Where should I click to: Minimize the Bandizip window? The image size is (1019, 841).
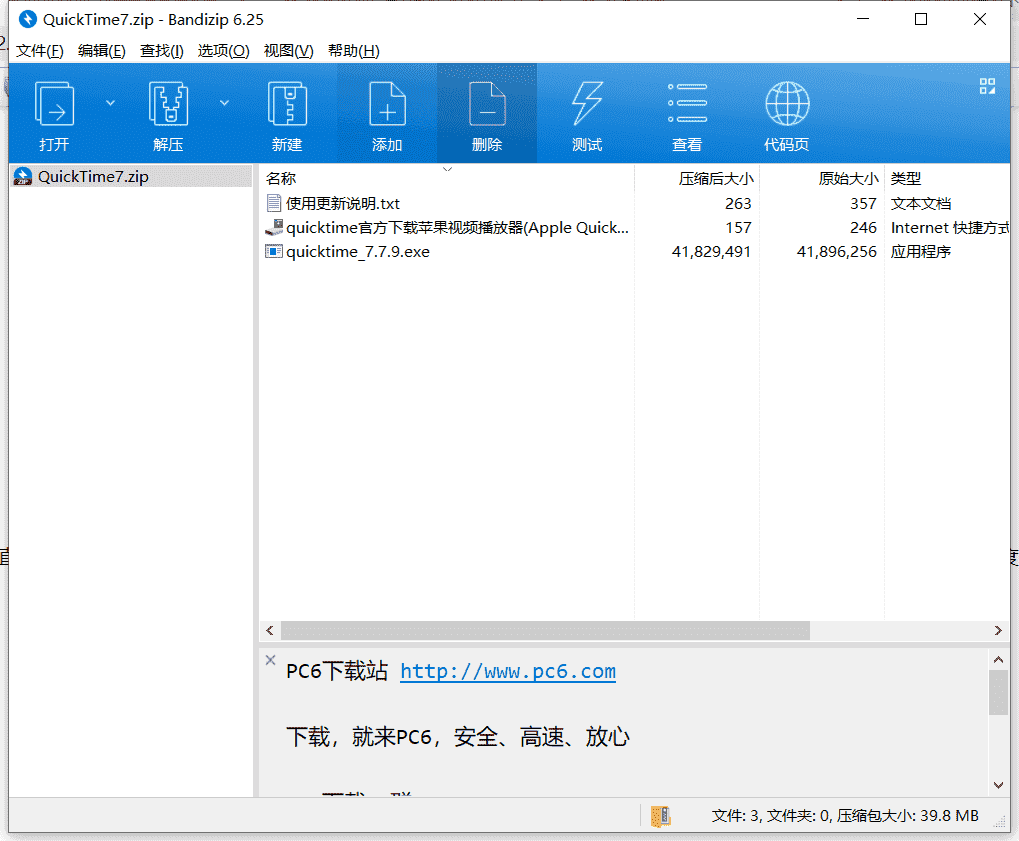863,19
